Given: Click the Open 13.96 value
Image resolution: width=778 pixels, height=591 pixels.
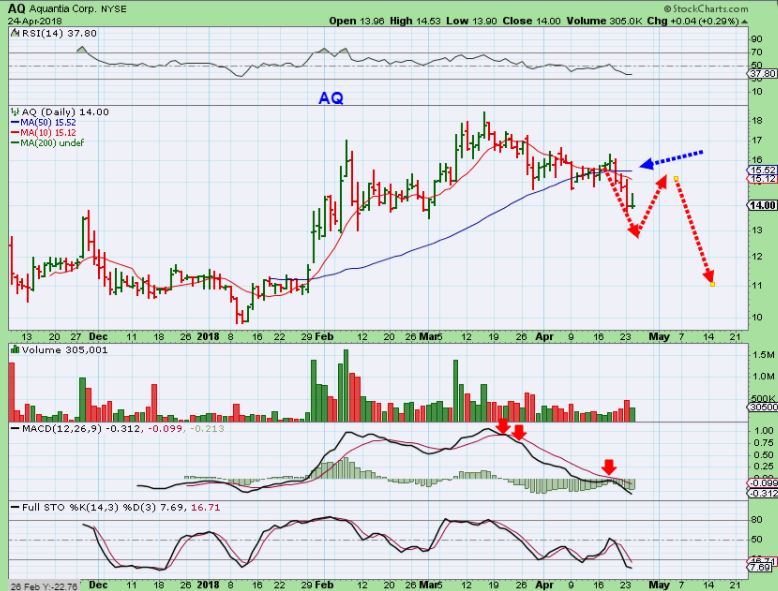Looking at the screenshot, I should pyautogui.click(x=356, y=21).
